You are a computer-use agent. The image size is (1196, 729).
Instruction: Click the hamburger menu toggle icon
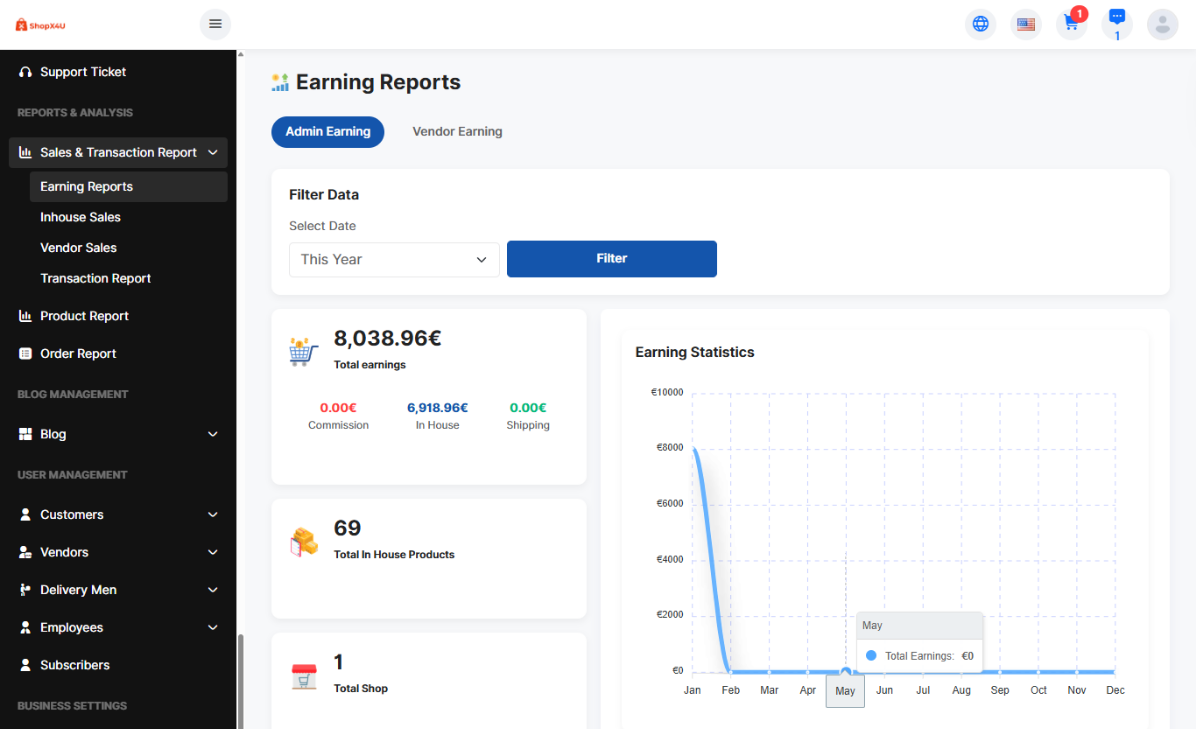[215, 24]
